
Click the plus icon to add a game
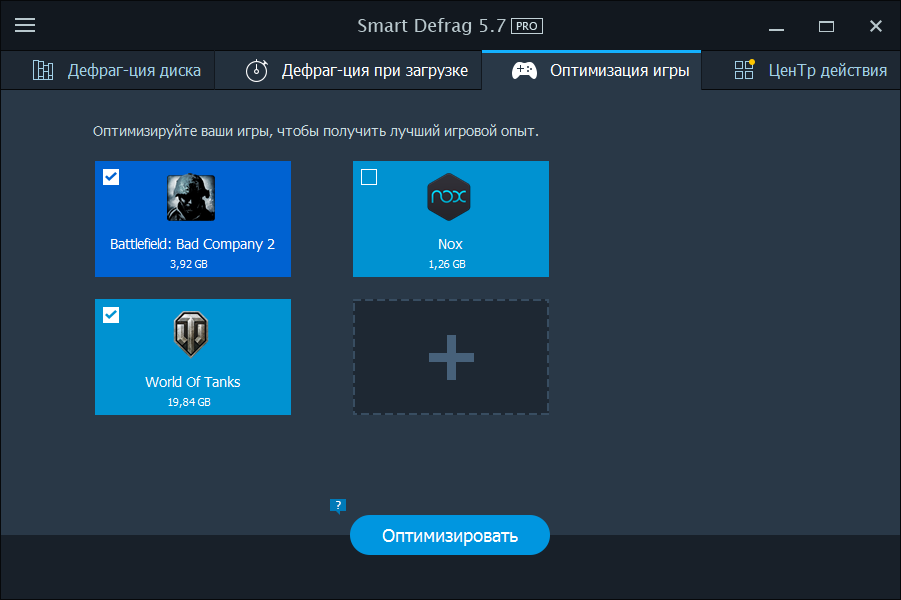tap(451, 357)
